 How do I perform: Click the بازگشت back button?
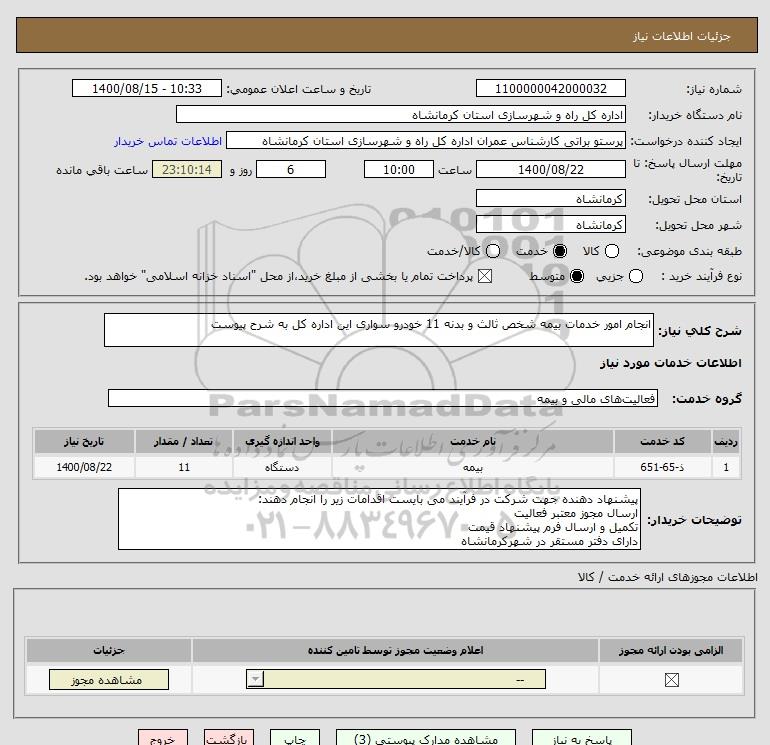[x=229, y=738]
